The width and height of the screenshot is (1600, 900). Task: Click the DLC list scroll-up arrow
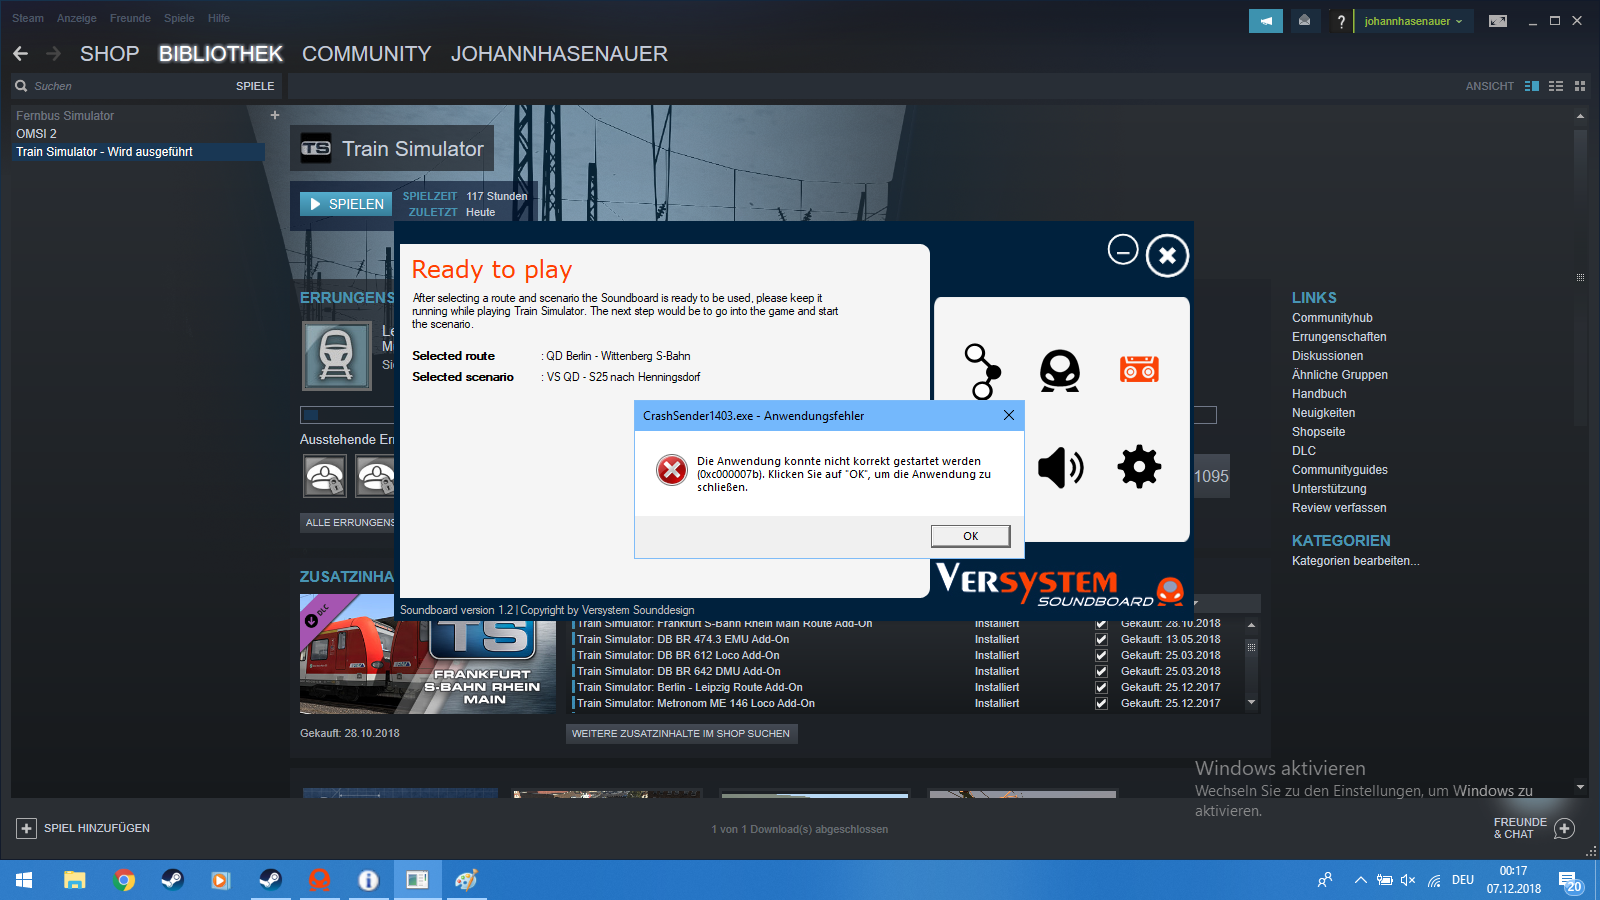coord(1251,625)
